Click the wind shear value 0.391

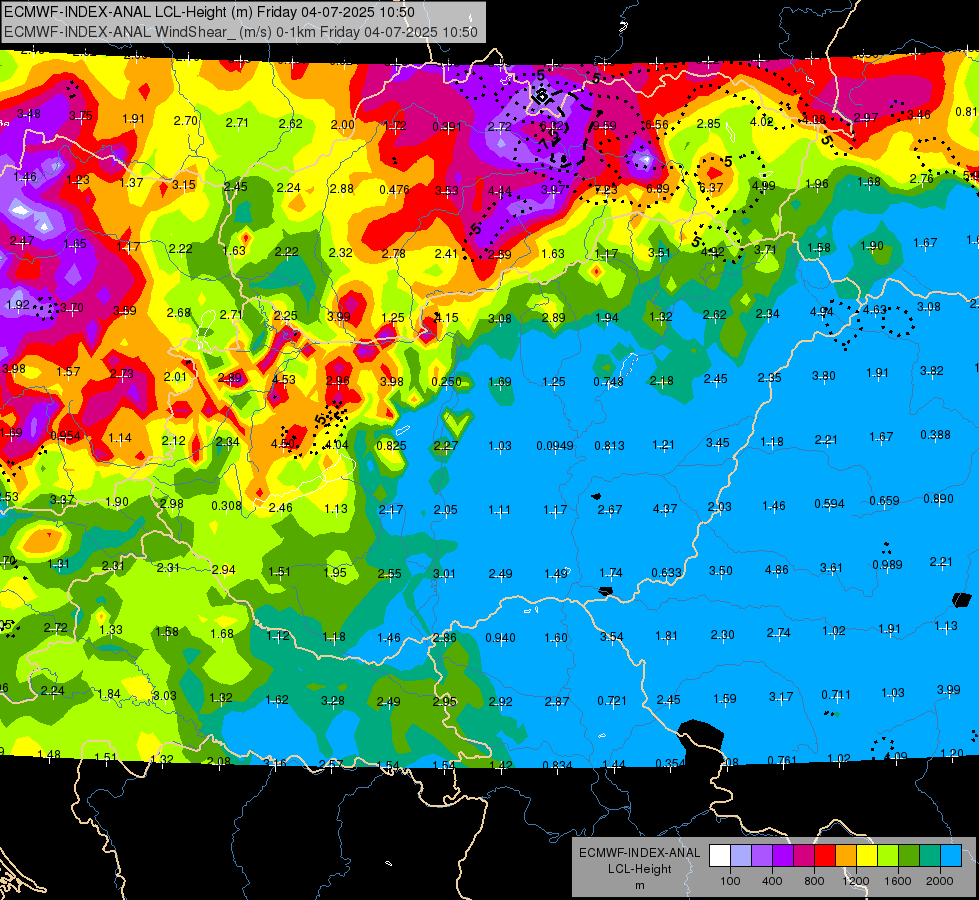pos(447,127)
